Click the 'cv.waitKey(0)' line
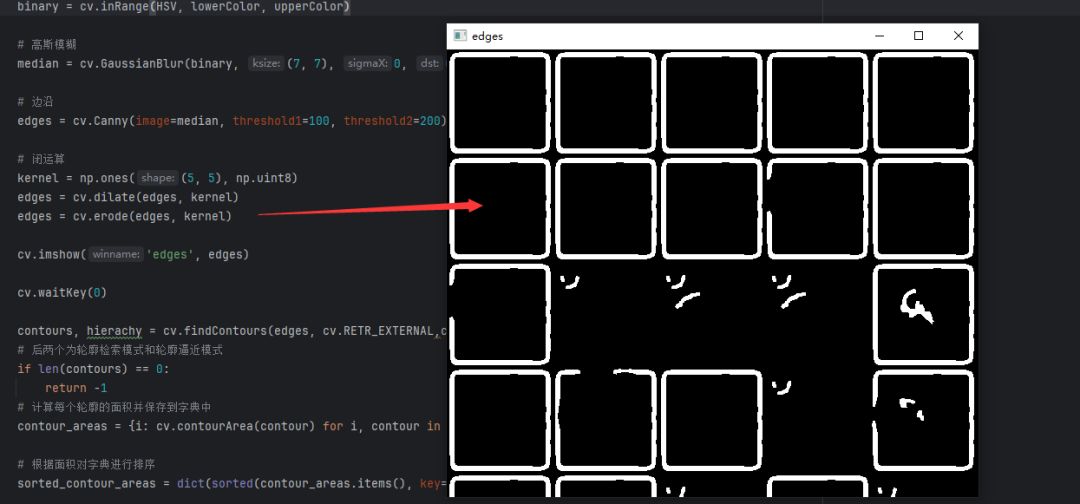Viewport: 1080px width, 504px height. tap(62, 293)
